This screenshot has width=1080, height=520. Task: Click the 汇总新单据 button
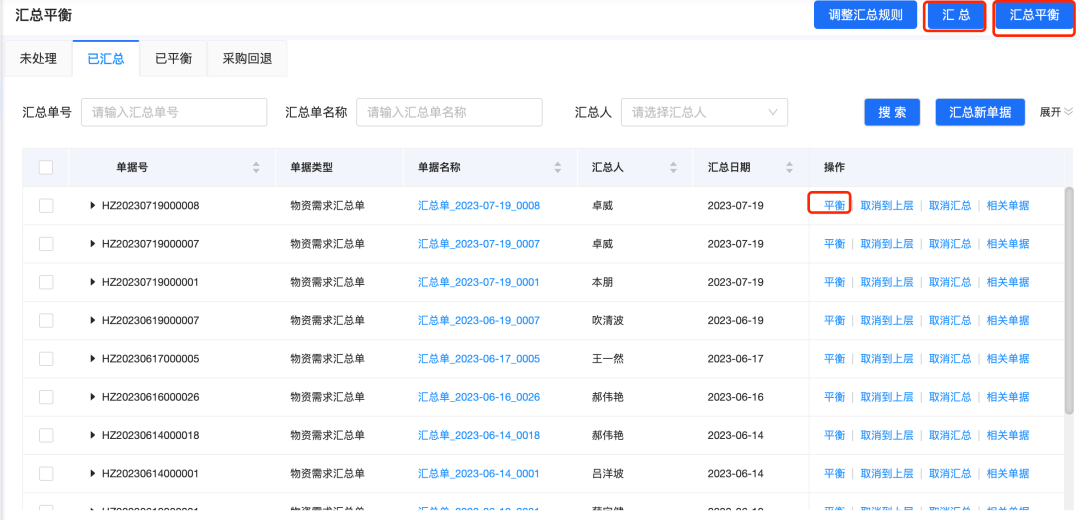[980, 112]
